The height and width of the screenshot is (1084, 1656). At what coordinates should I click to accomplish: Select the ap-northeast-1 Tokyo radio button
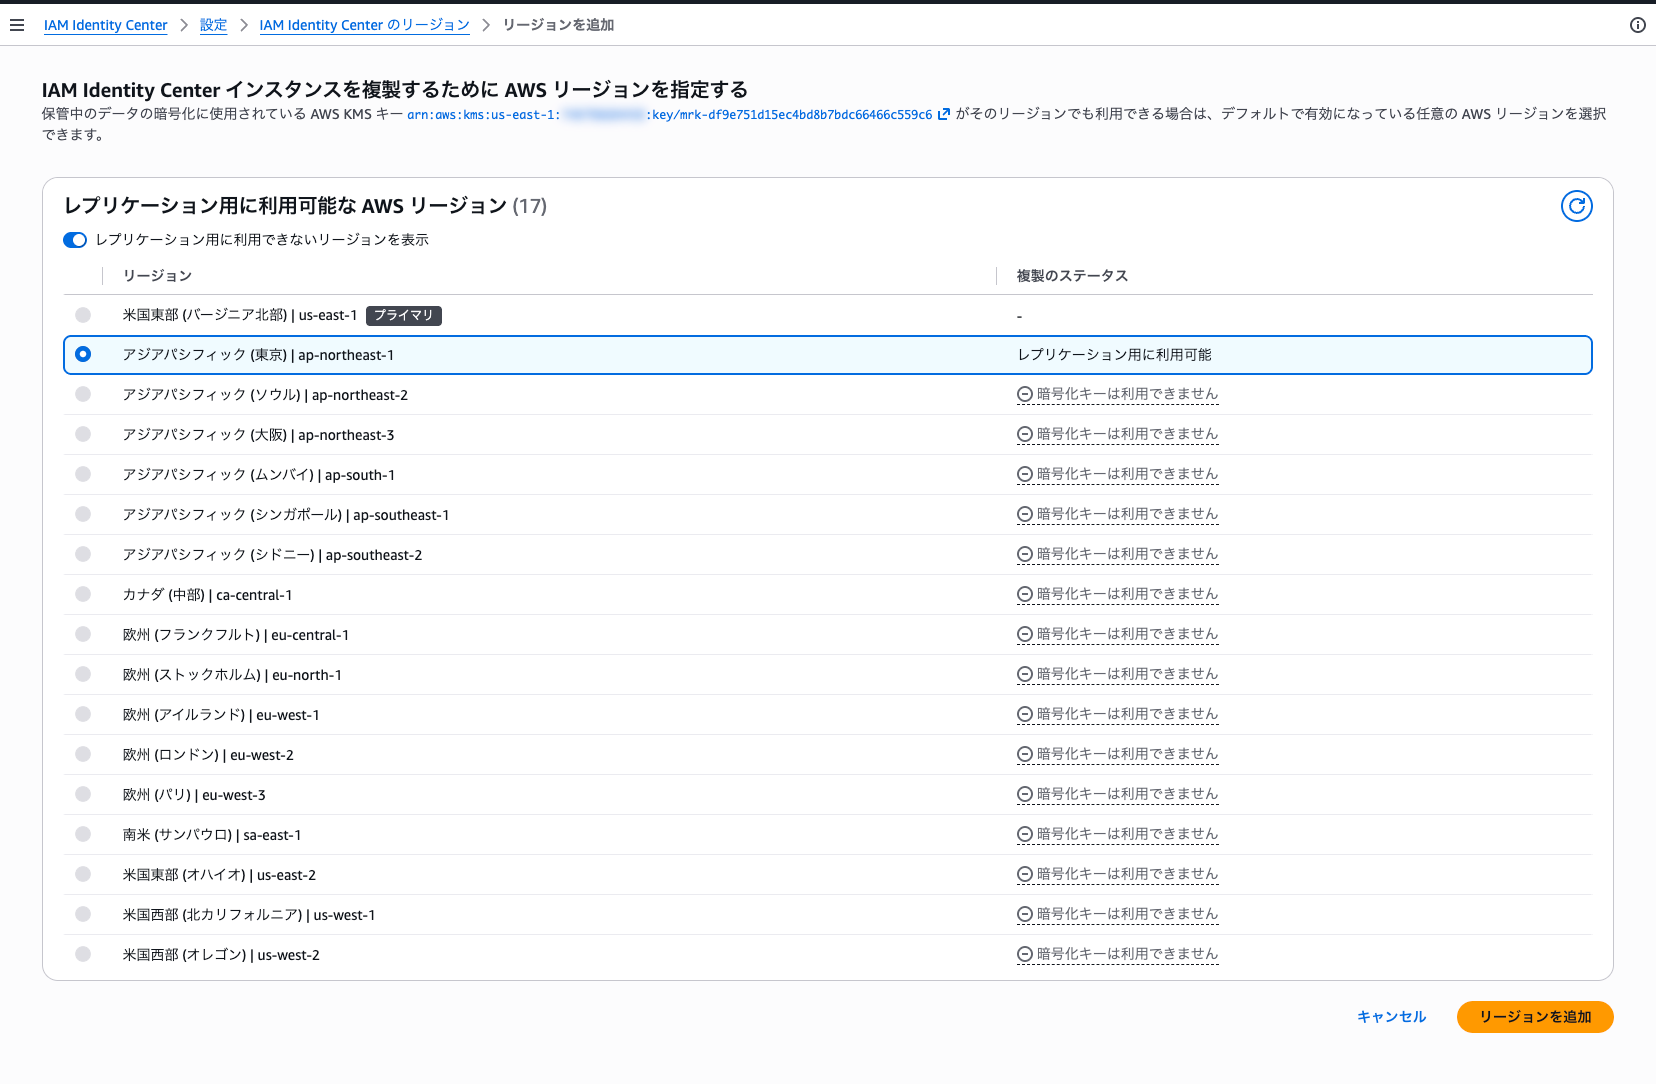tap(83, 355)
